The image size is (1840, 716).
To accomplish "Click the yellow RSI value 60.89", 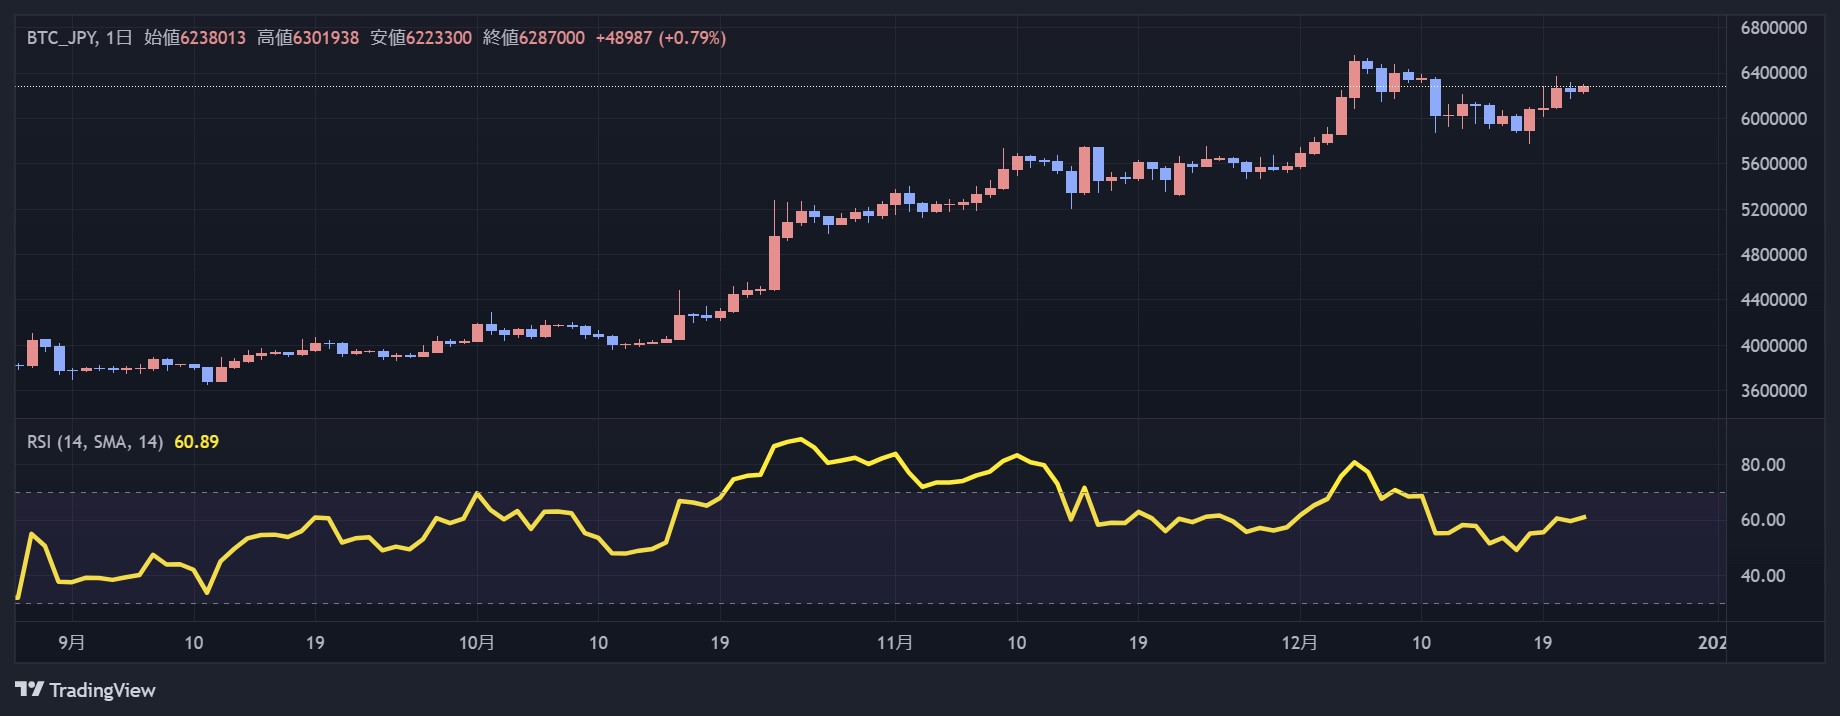I will [x=196, y=442].
